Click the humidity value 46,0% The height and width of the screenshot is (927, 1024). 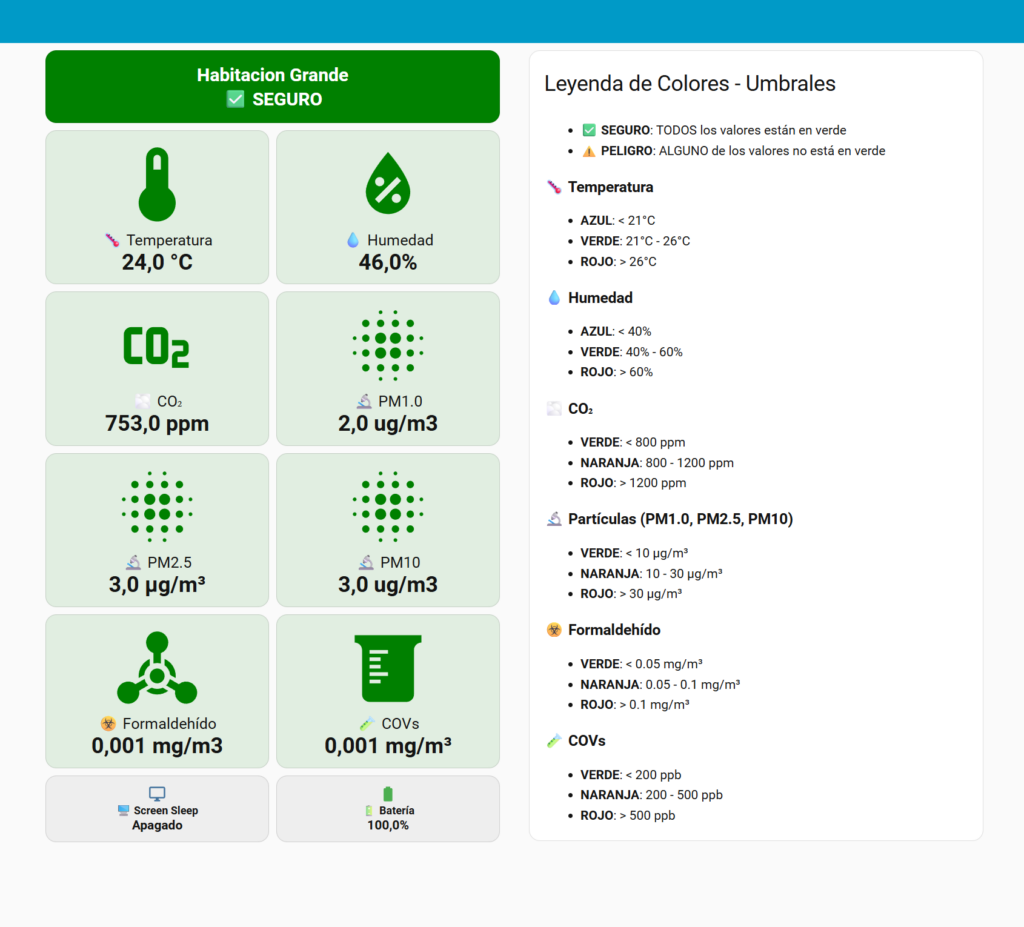point(388,263)
